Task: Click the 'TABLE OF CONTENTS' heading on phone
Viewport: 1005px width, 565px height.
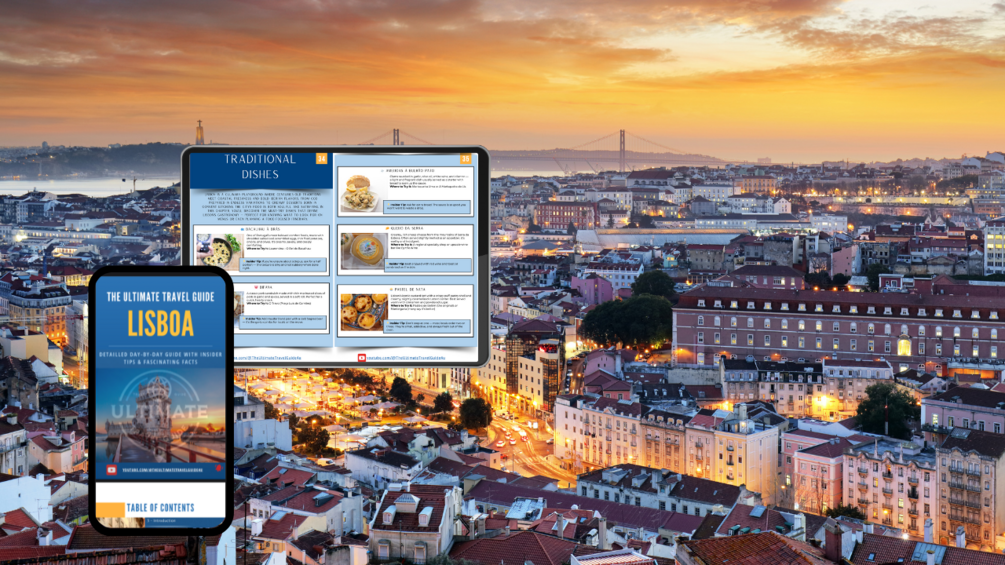Action: click(x=160, y=507)
